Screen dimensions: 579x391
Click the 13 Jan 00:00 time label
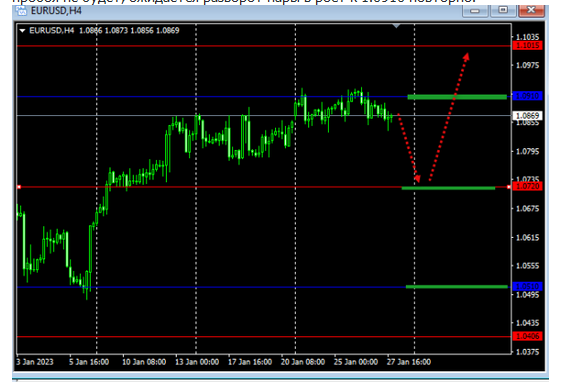pos(197,362)
